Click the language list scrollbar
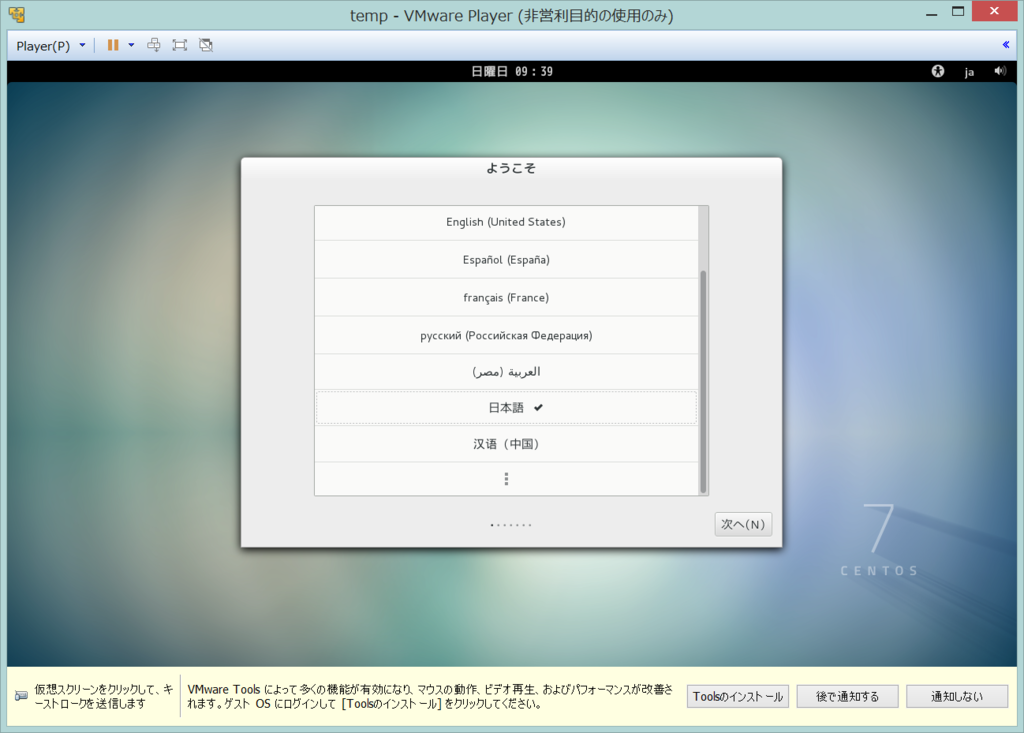Screen dimensions: 1024x733 point(703,382)
